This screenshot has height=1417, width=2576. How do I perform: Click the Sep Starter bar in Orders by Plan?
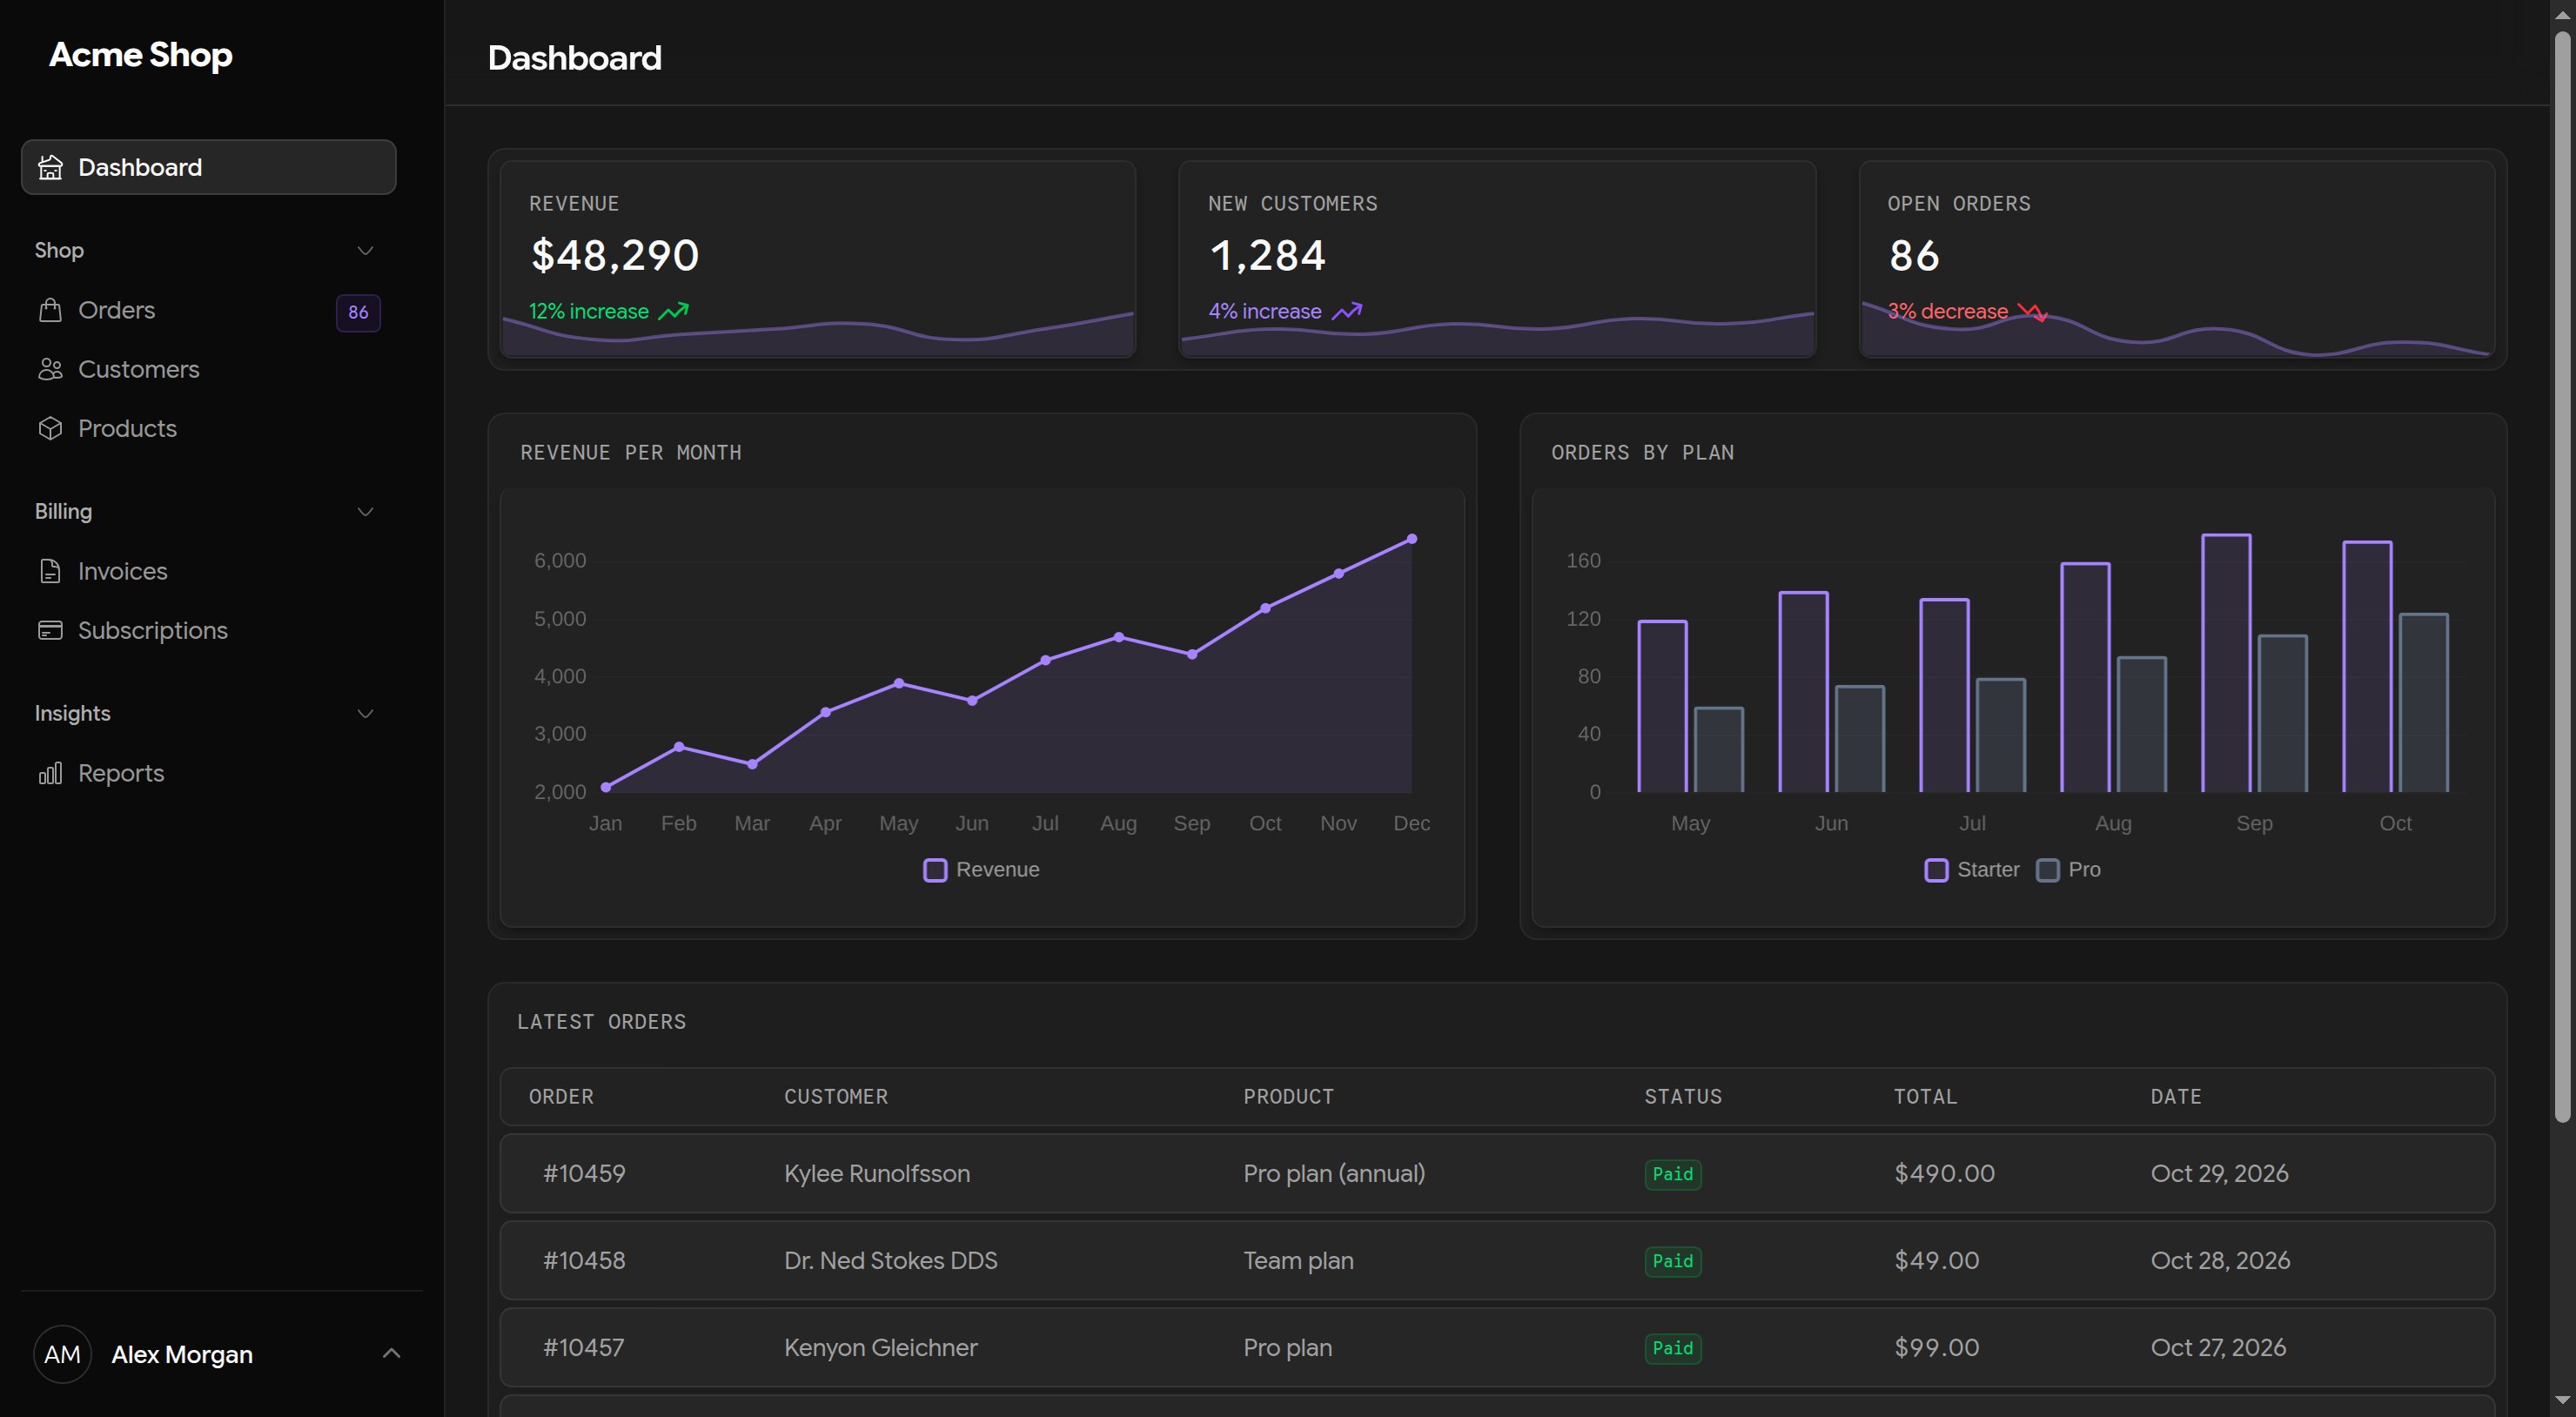click(2226, 663)
